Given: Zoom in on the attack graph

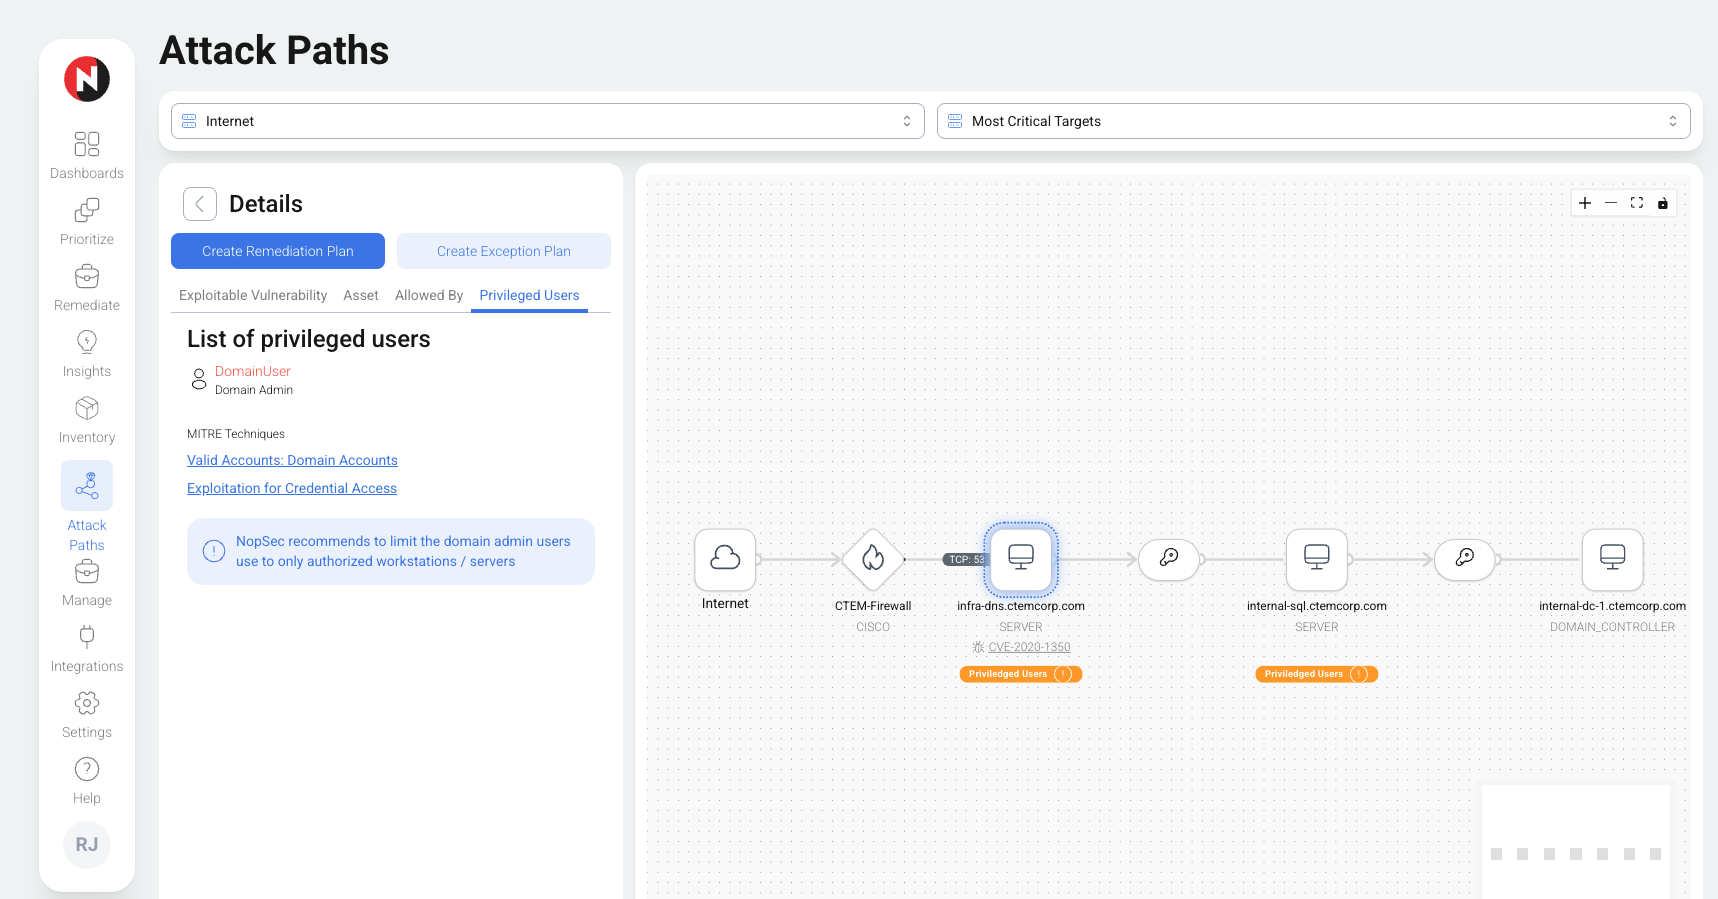Looking at the screenshot, I should pyautogui.click(x=1585, y=203).
